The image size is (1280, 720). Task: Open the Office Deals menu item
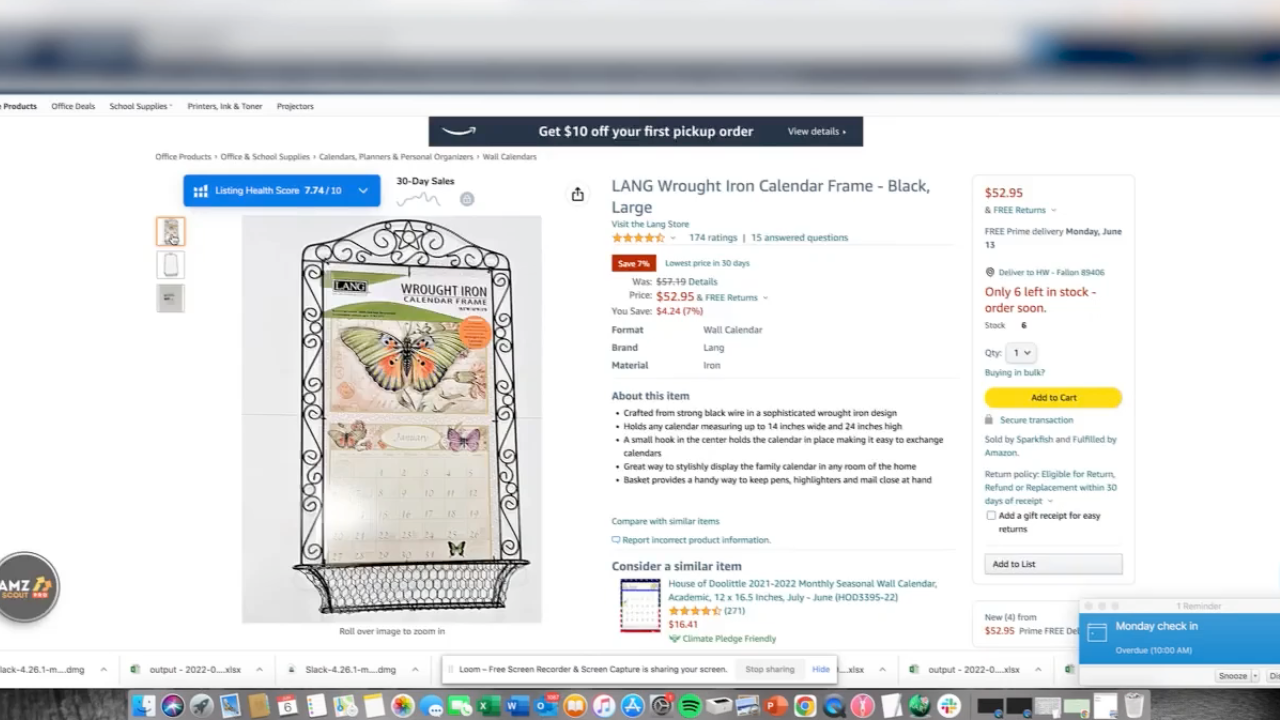73,106
